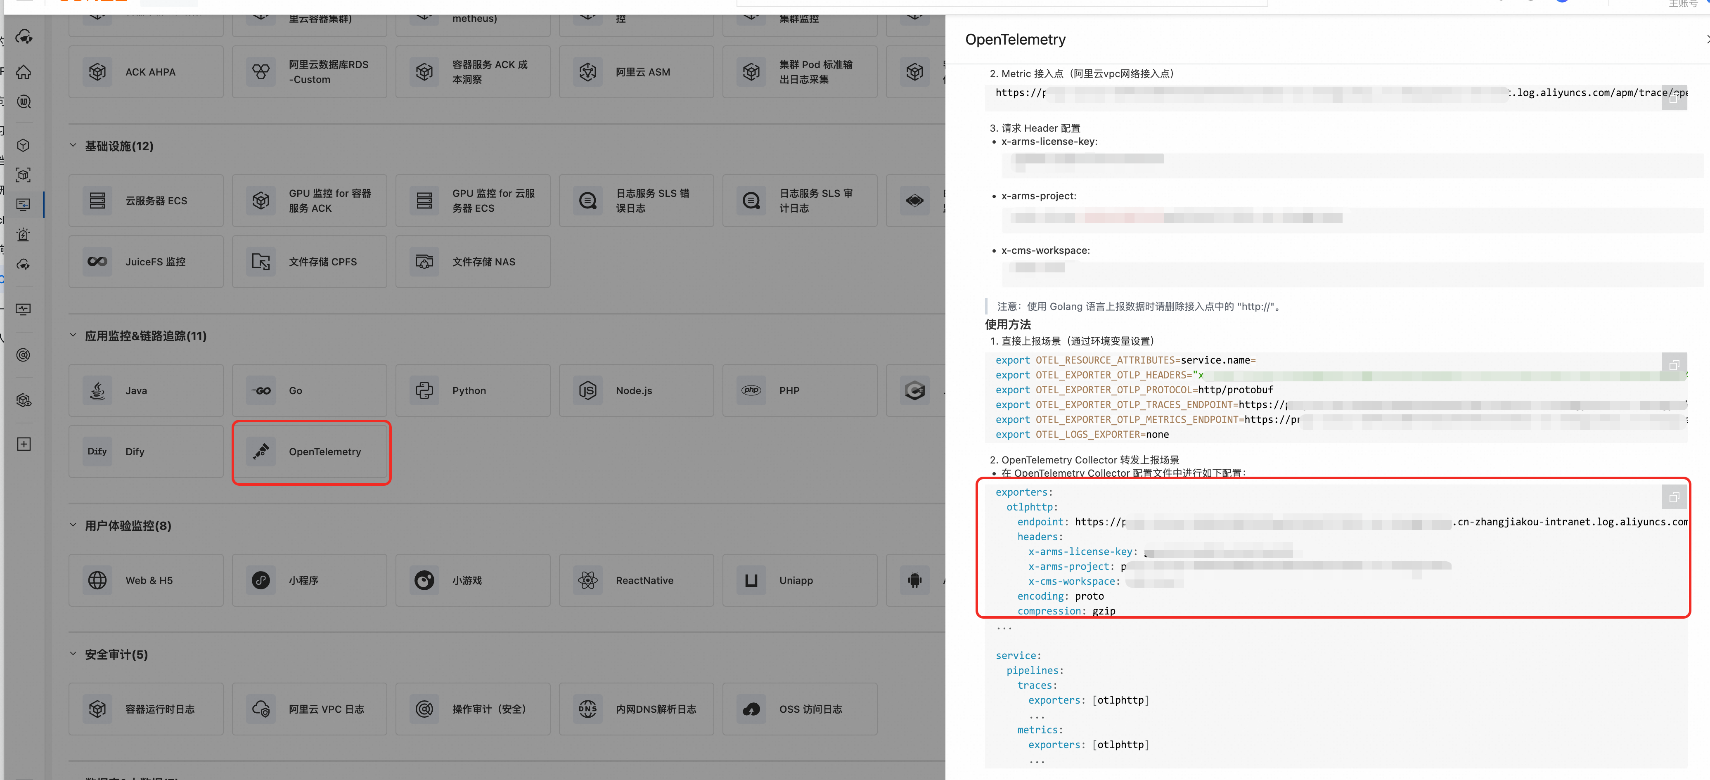
Task: Click the home icon in left sidebar
Action: pyautogui.click(x=24, y=72)
